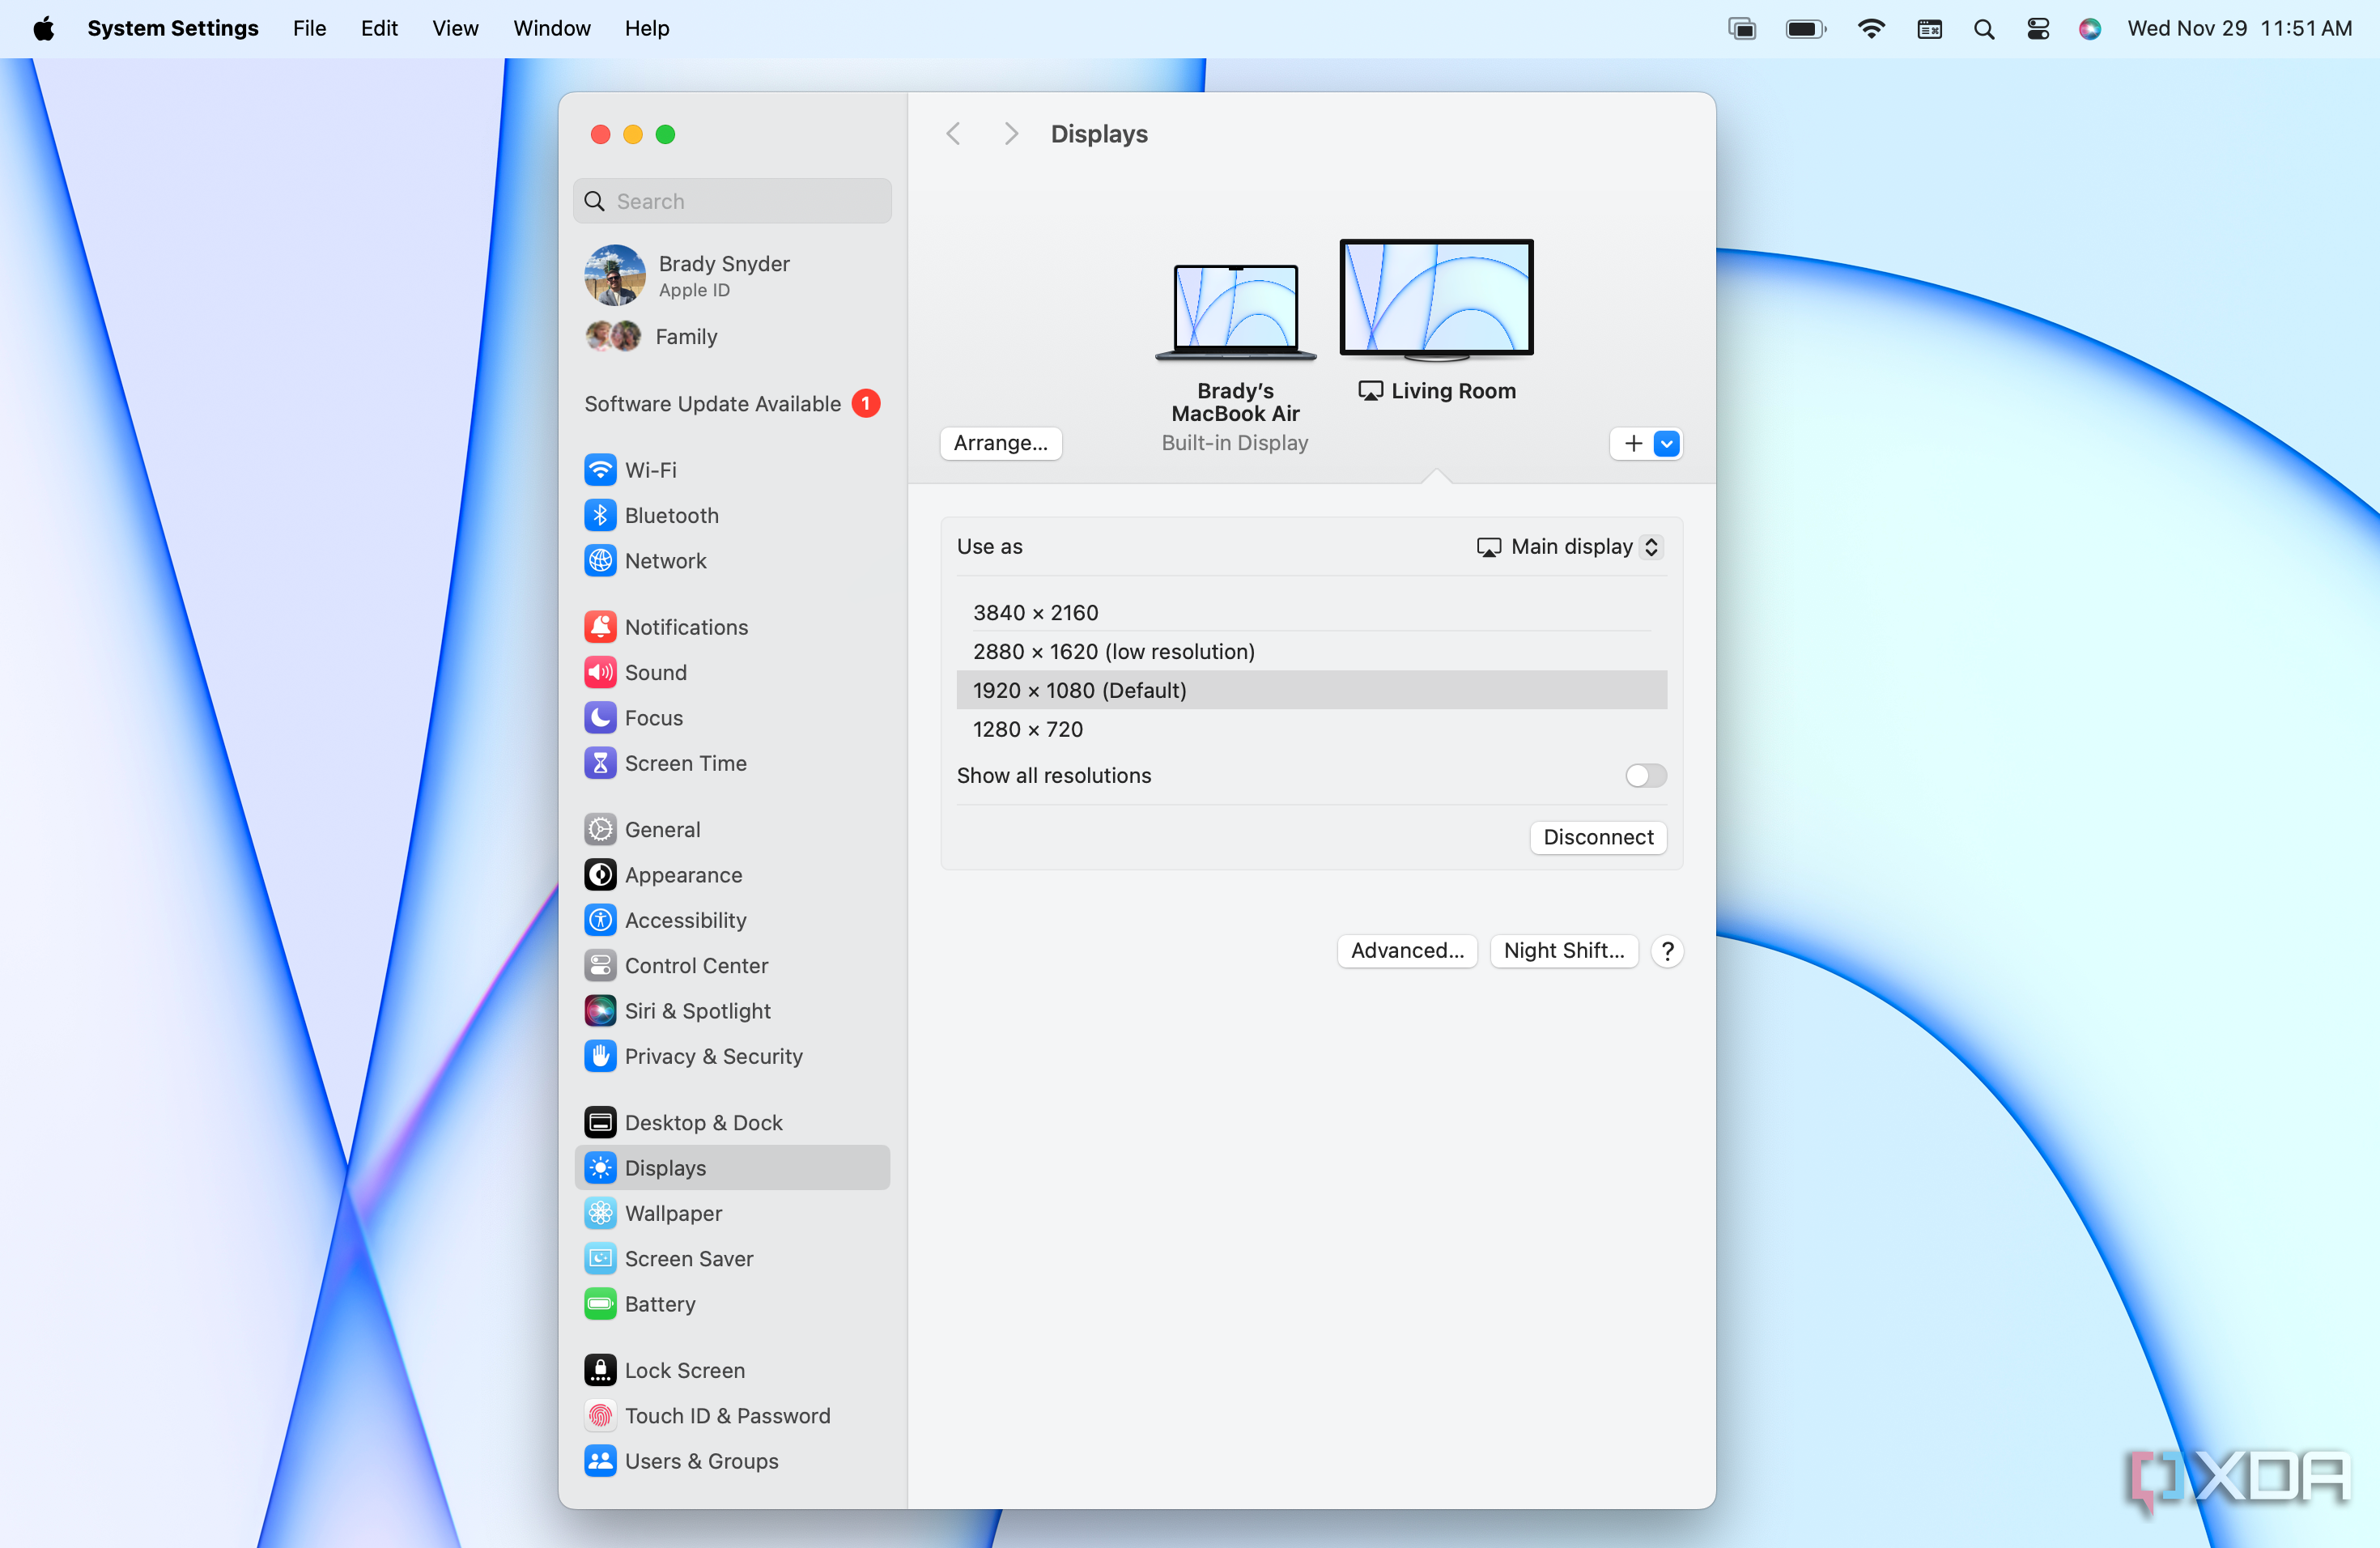Open Privacy & Security hand icon

coord(600,1056)
